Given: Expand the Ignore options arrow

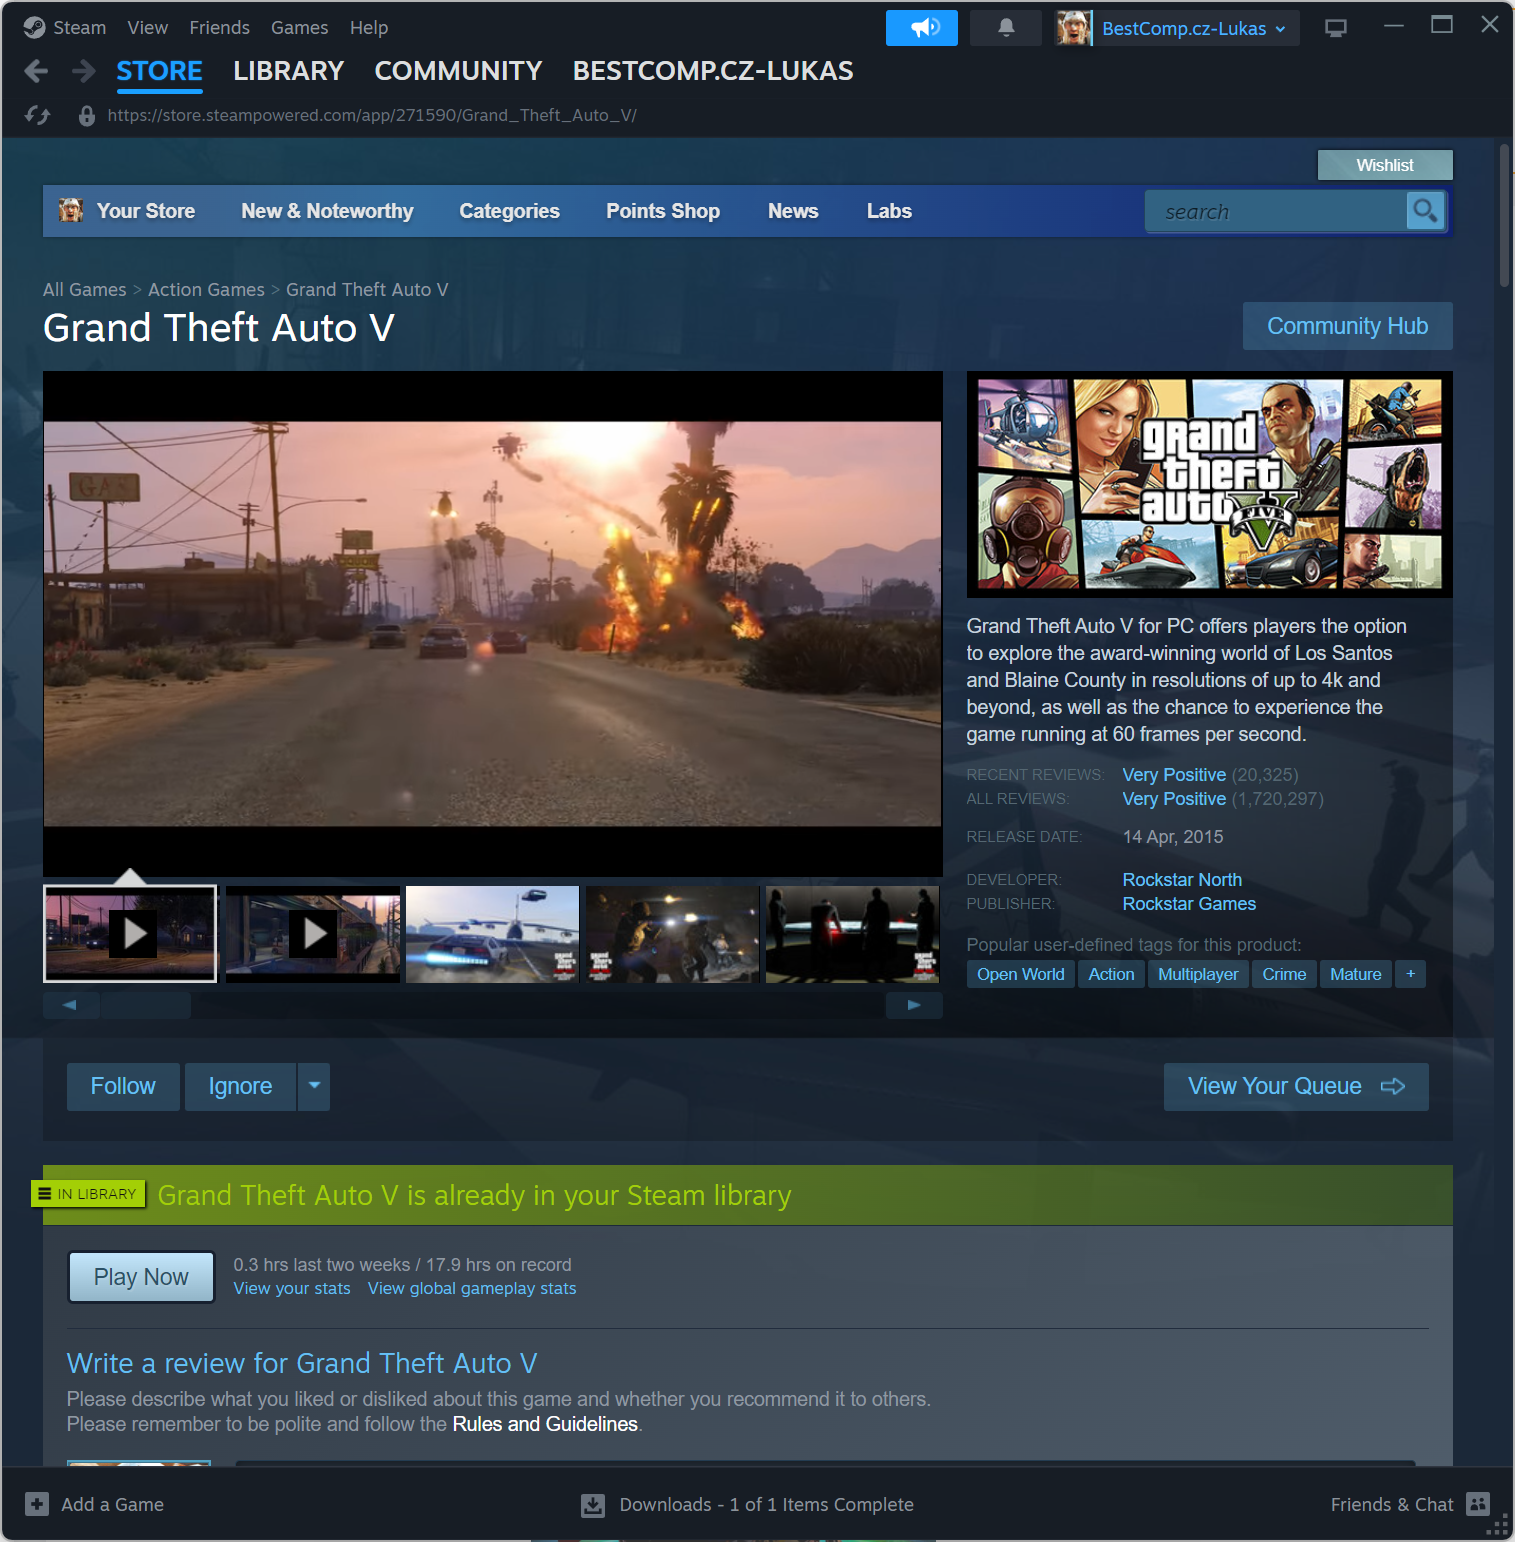Looking at the screenshot, I should [314, 1086].
